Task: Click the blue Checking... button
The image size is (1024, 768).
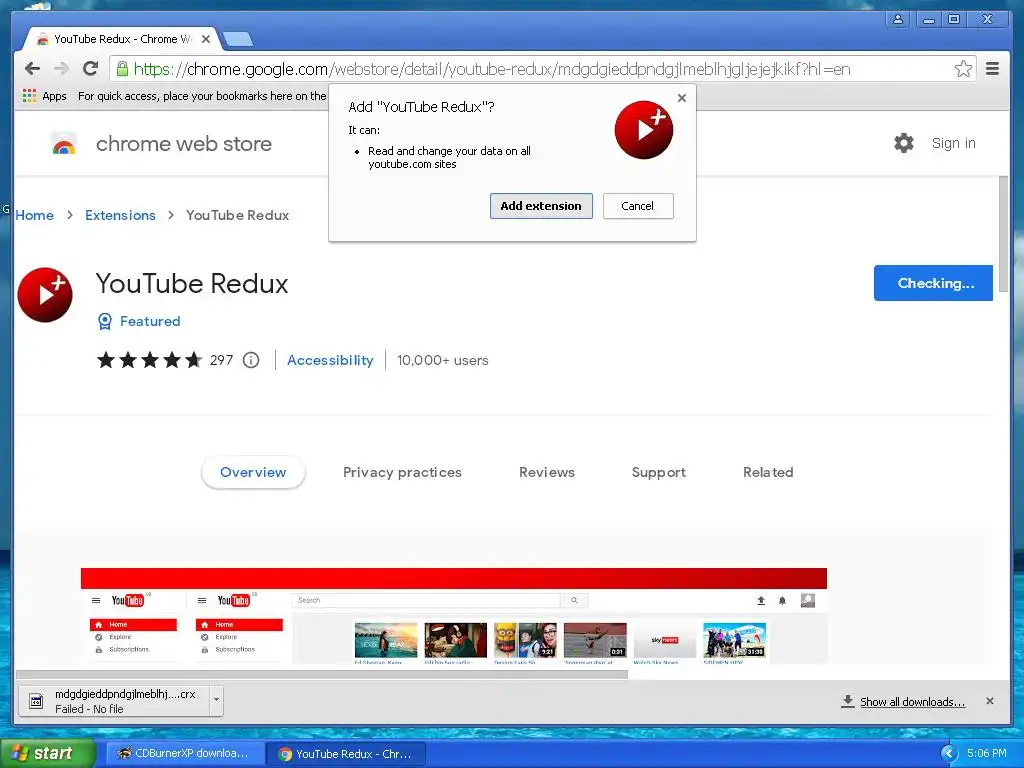Action: 933,283
